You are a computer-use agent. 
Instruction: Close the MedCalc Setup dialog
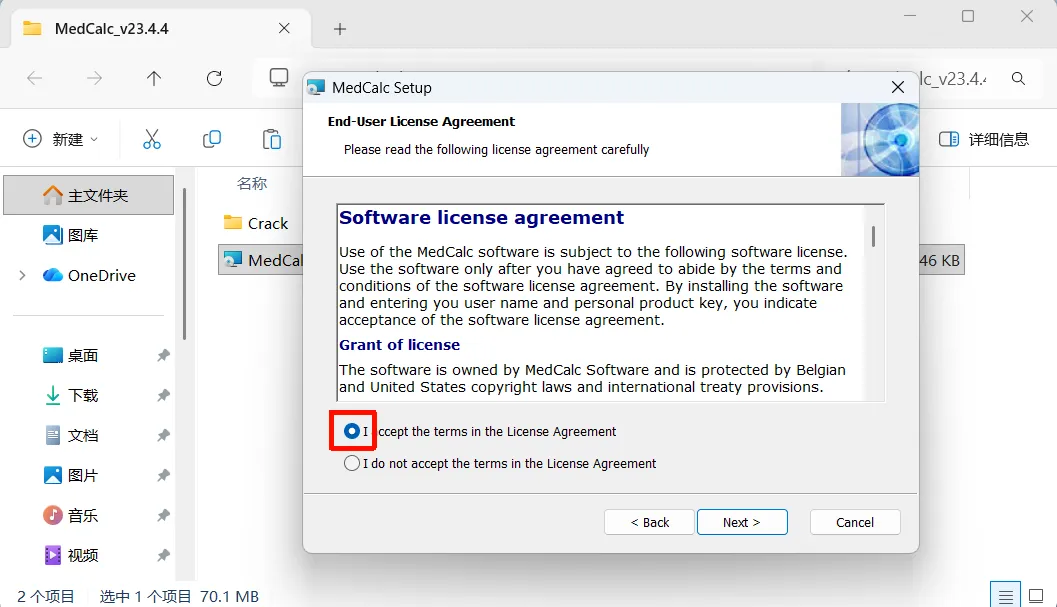click(x=898, y=87)
